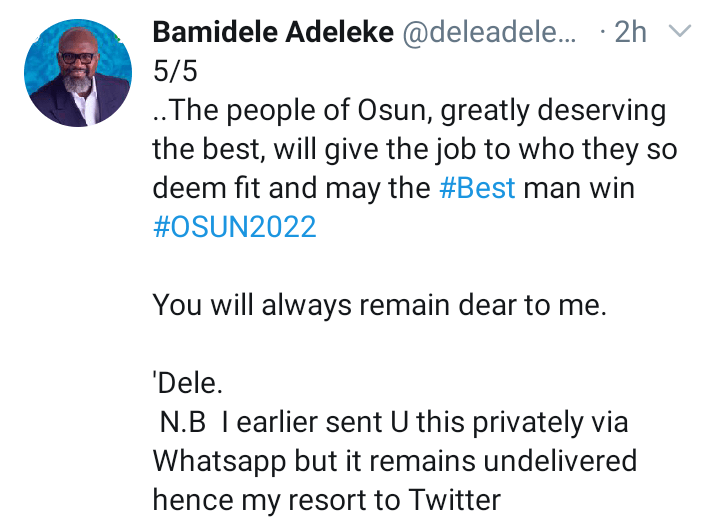
Task: Click "hence my resort to Twitter" line
Action: coord(326,500)
